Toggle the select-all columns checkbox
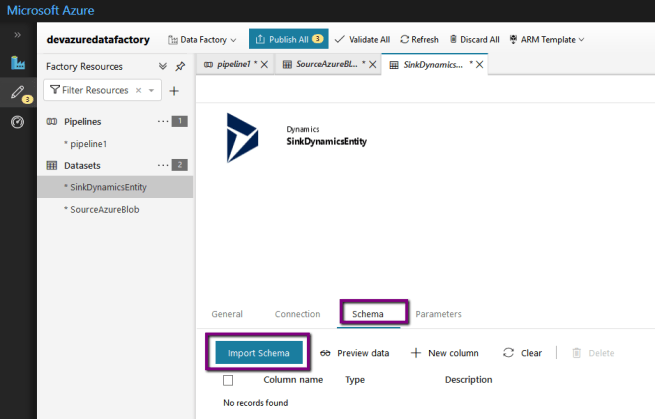Image resolution: width=655 pixels, height=419 pixels. click(x=228, y=380)
